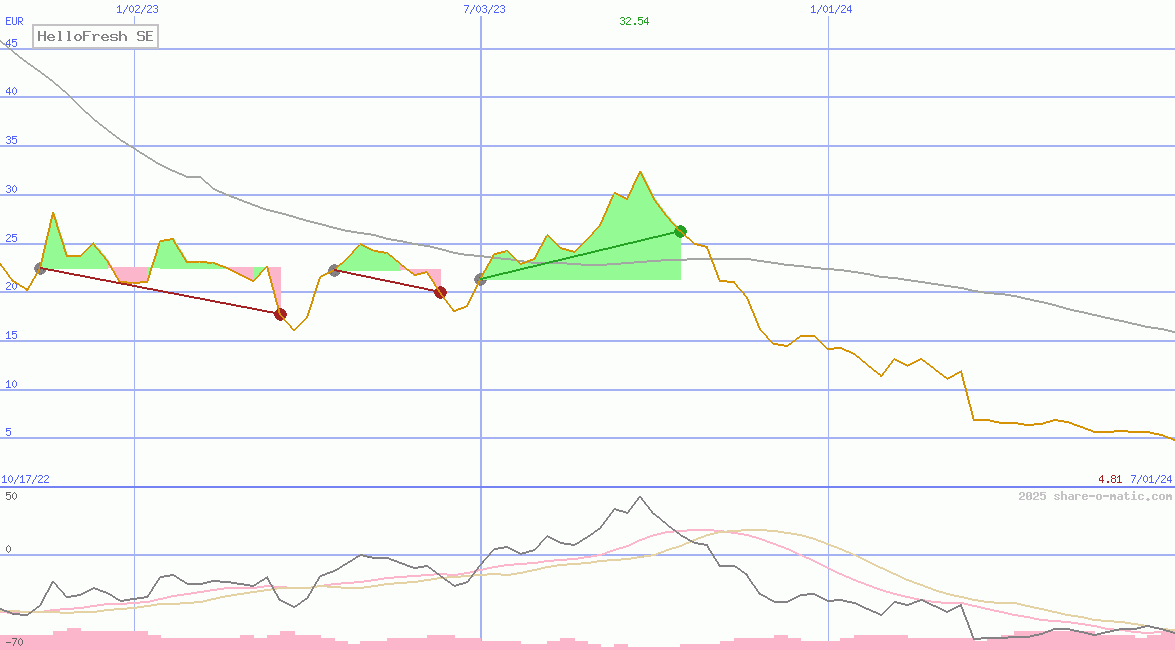
Task: Select the green exit marker of winning trade
Action: (x=681, y=231)
